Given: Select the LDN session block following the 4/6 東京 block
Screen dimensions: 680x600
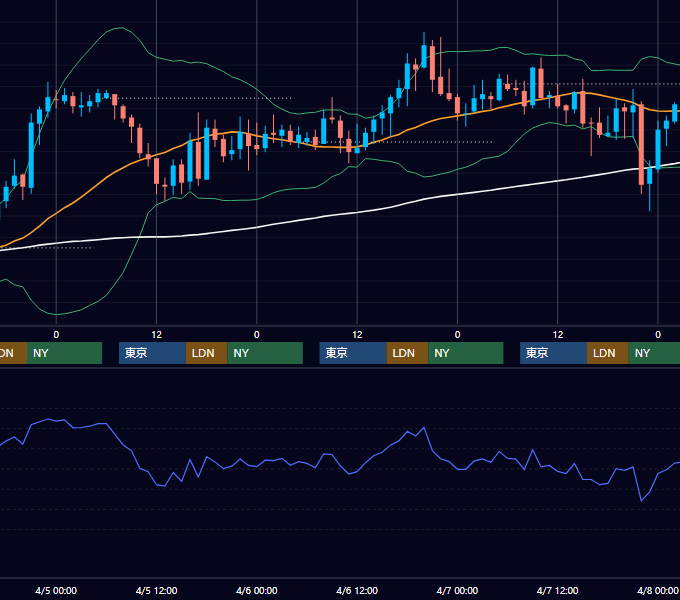Looking at the screenshot, I should coord(407,353).
